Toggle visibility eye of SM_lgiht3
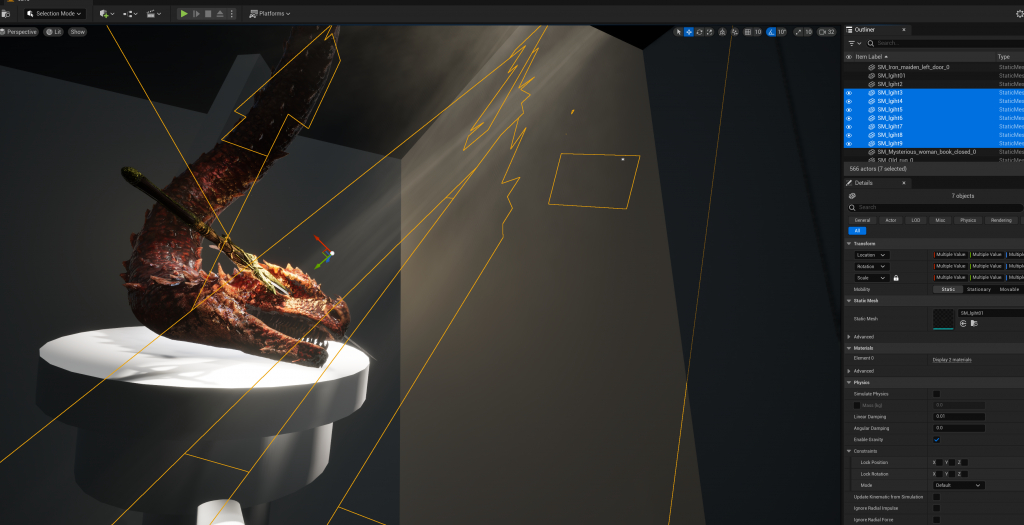 tap(849, 93)
